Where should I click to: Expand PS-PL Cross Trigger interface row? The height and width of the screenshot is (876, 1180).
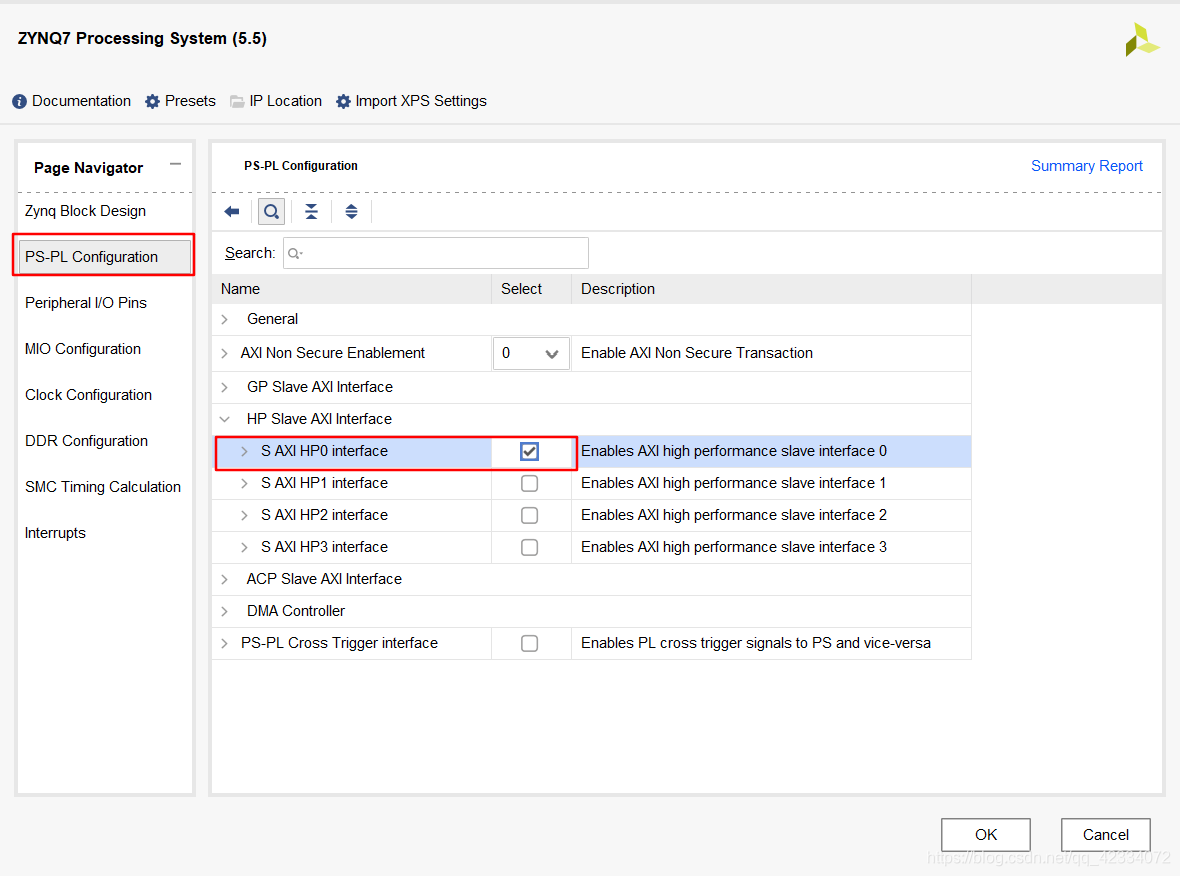[225, 643]
